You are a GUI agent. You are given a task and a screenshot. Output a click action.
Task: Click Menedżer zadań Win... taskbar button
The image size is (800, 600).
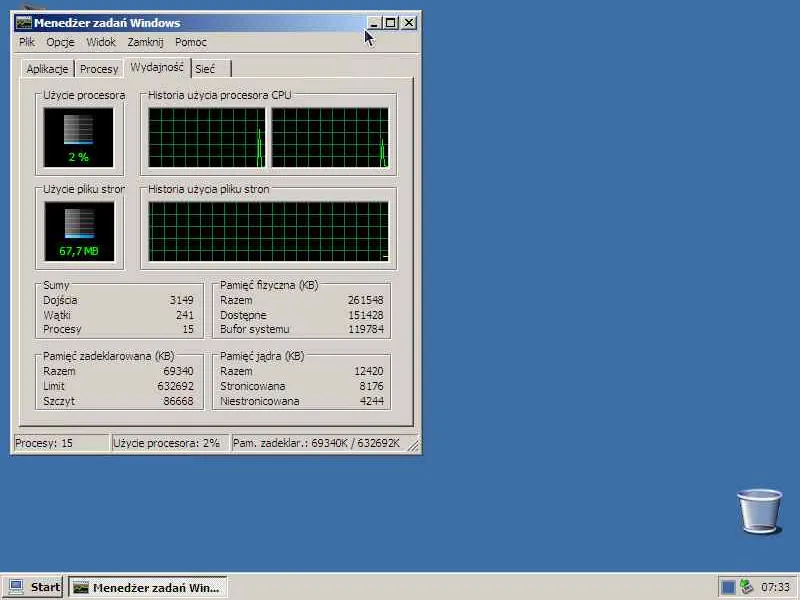(147, 587)
